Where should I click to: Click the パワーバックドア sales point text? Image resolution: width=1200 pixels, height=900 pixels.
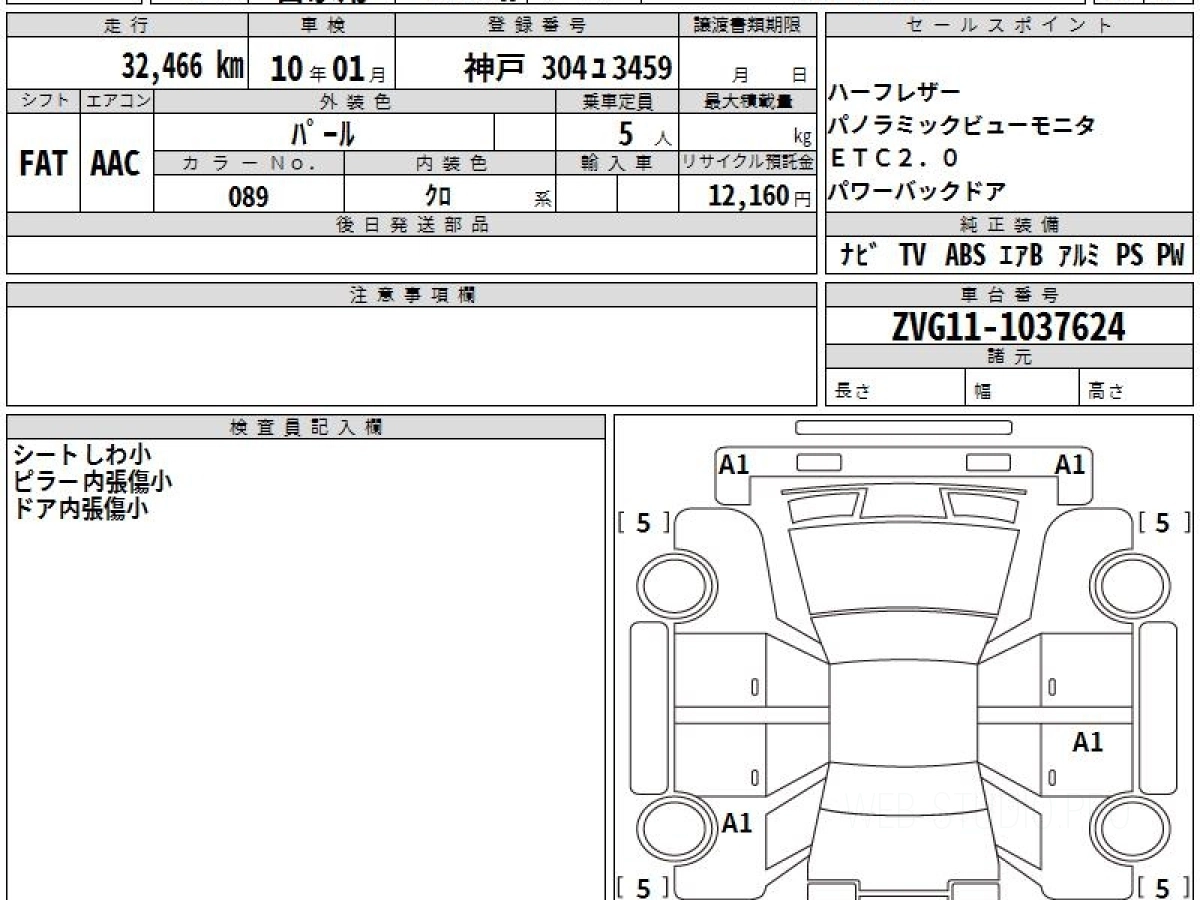[917, 190]
